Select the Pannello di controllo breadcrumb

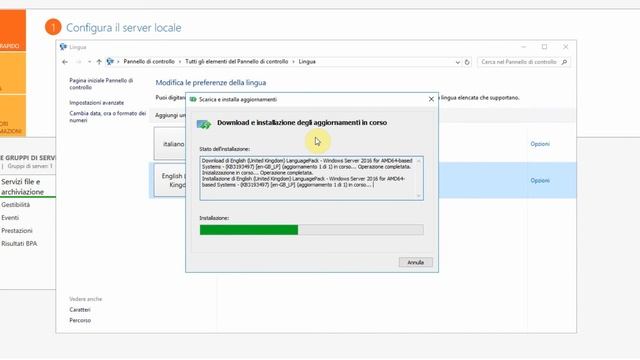pos(149,62)
